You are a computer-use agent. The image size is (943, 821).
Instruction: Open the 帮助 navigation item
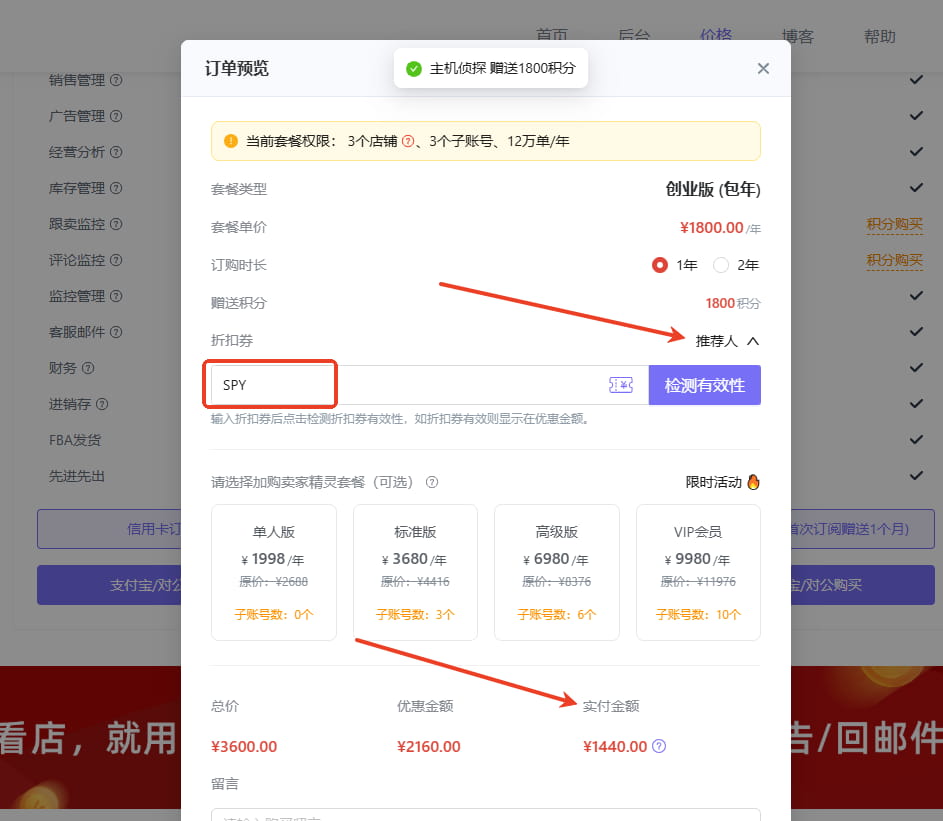tap(879, 35)
